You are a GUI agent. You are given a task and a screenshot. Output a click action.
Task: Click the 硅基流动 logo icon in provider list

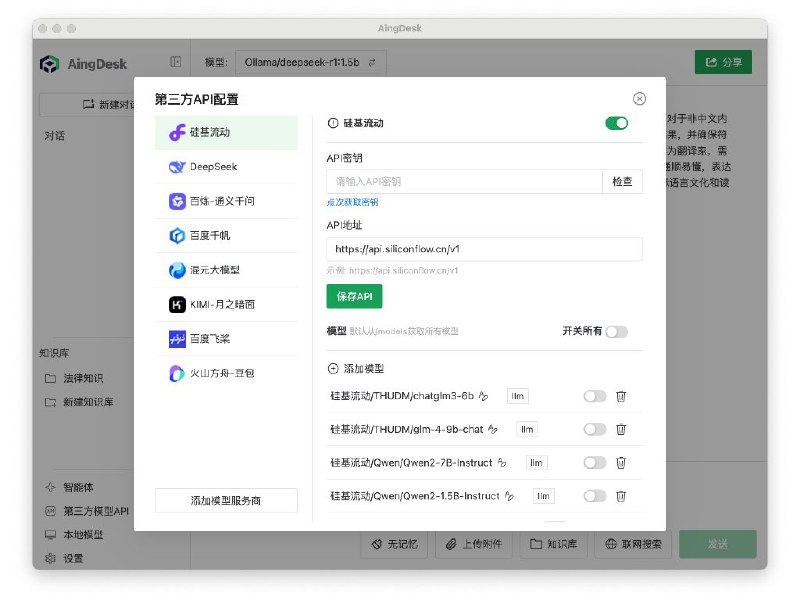pyautogui.click(x=177, y=132)
